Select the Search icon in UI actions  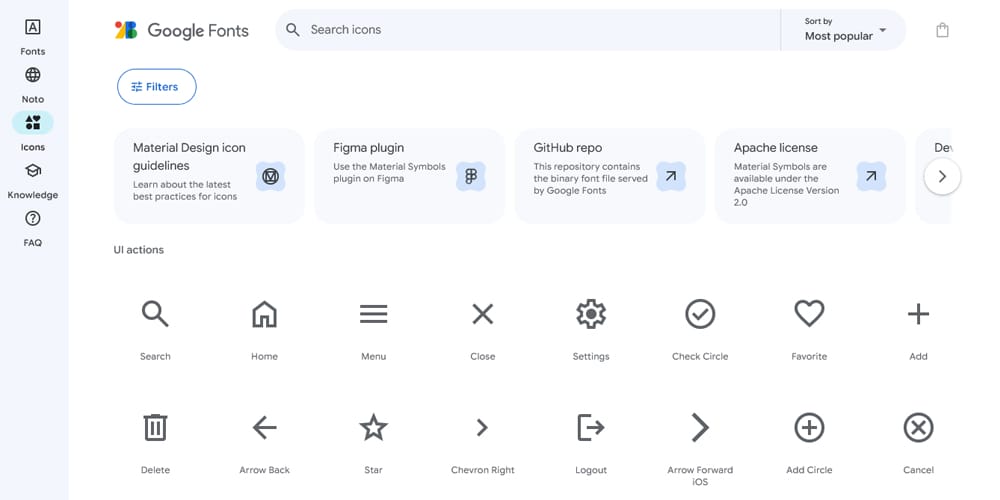[x=155, y=314]
